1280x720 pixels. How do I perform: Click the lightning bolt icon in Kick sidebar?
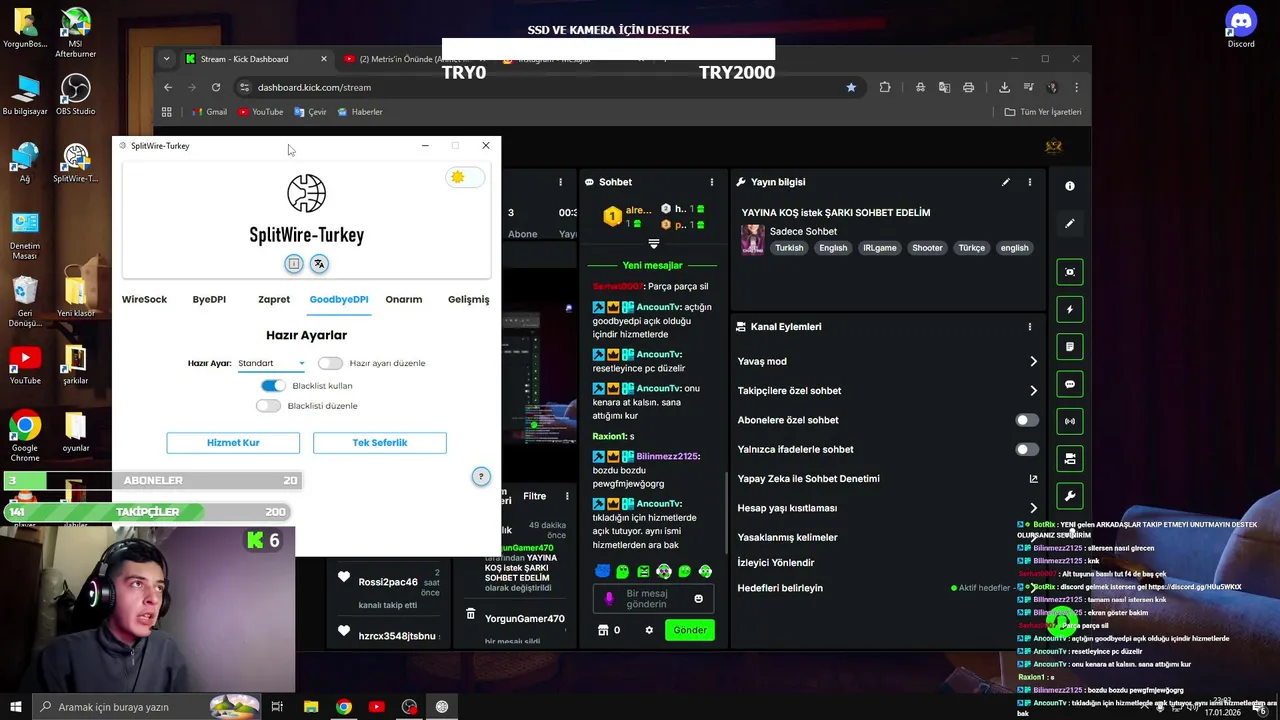(x=1070, y=309)
